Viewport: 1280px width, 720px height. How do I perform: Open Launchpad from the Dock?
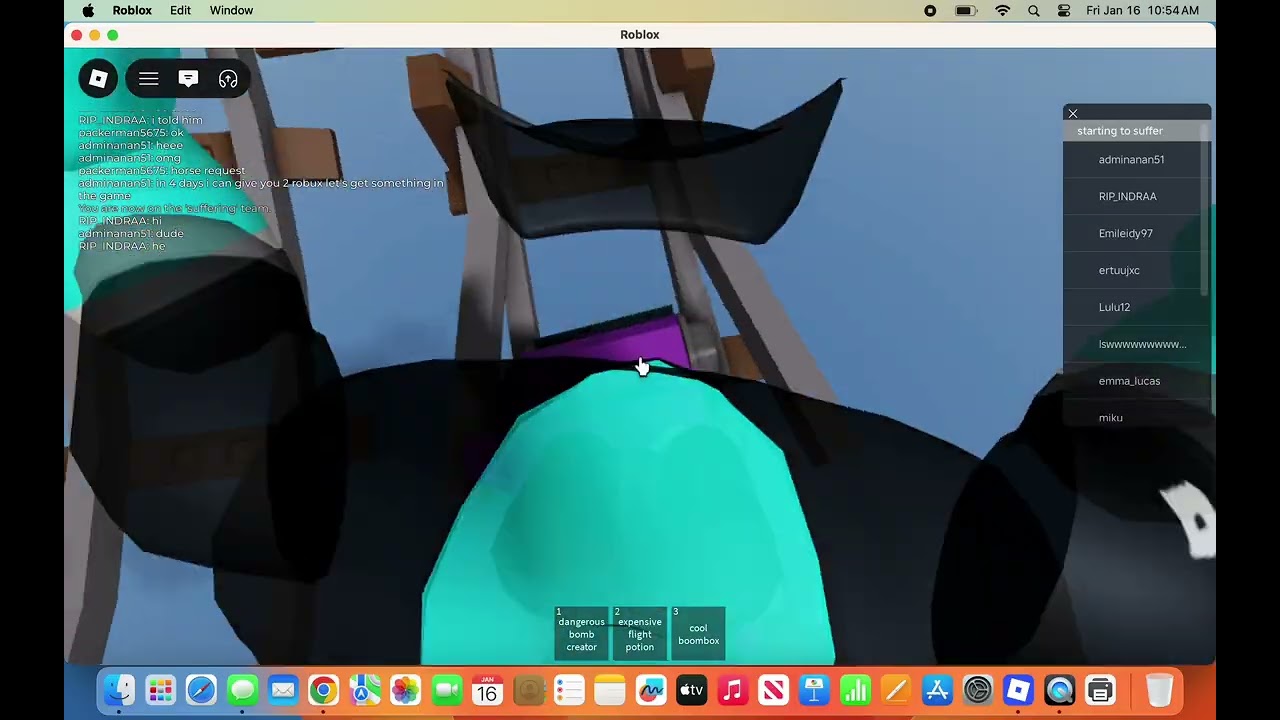[160, 690]
